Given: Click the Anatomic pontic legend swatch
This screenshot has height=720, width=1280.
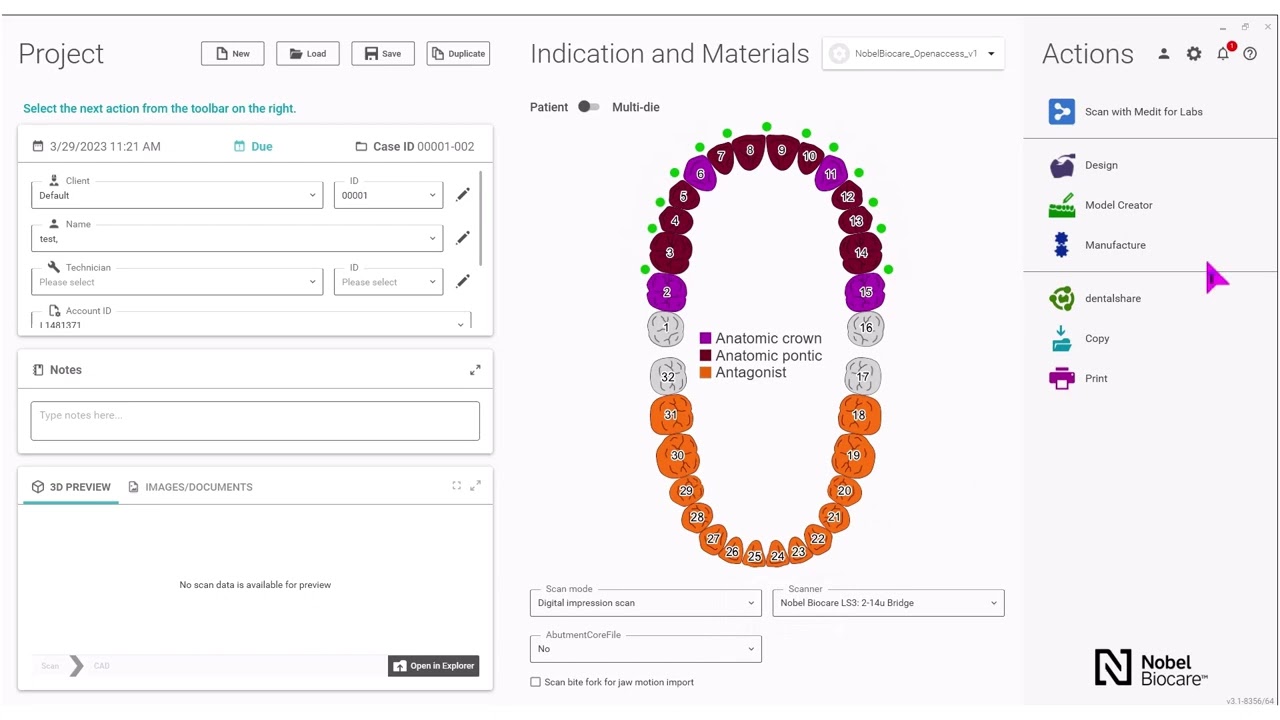Looking at the screenshot, I should [705, 355].
